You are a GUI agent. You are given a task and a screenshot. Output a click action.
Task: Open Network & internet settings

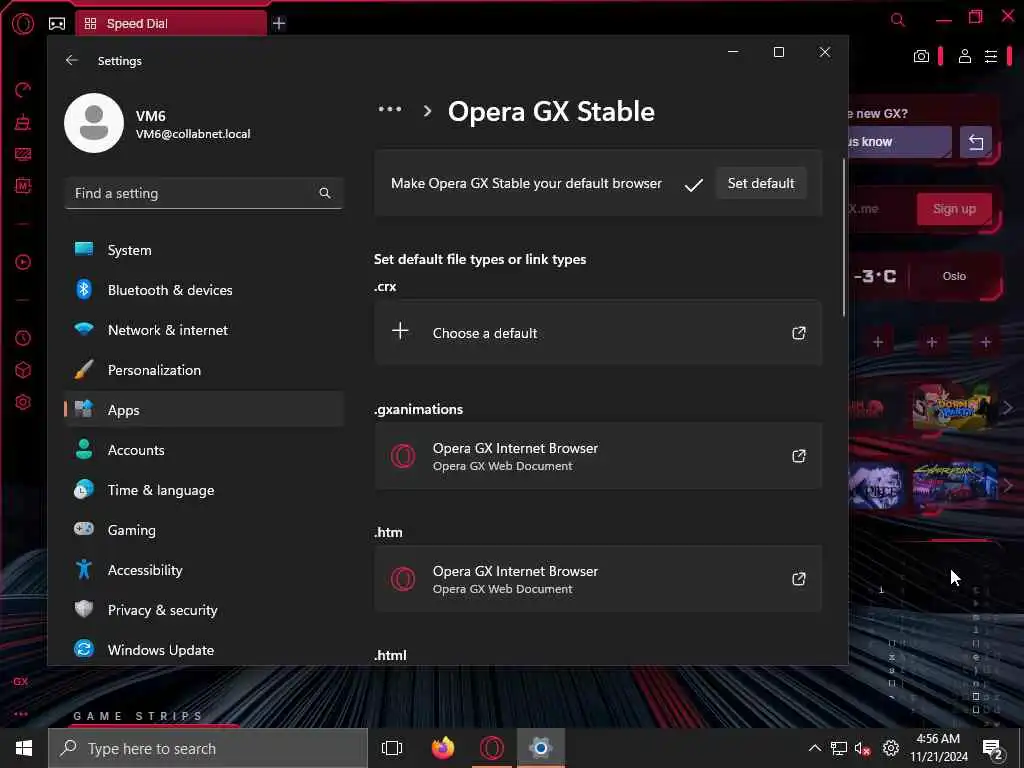click(204, 330)
